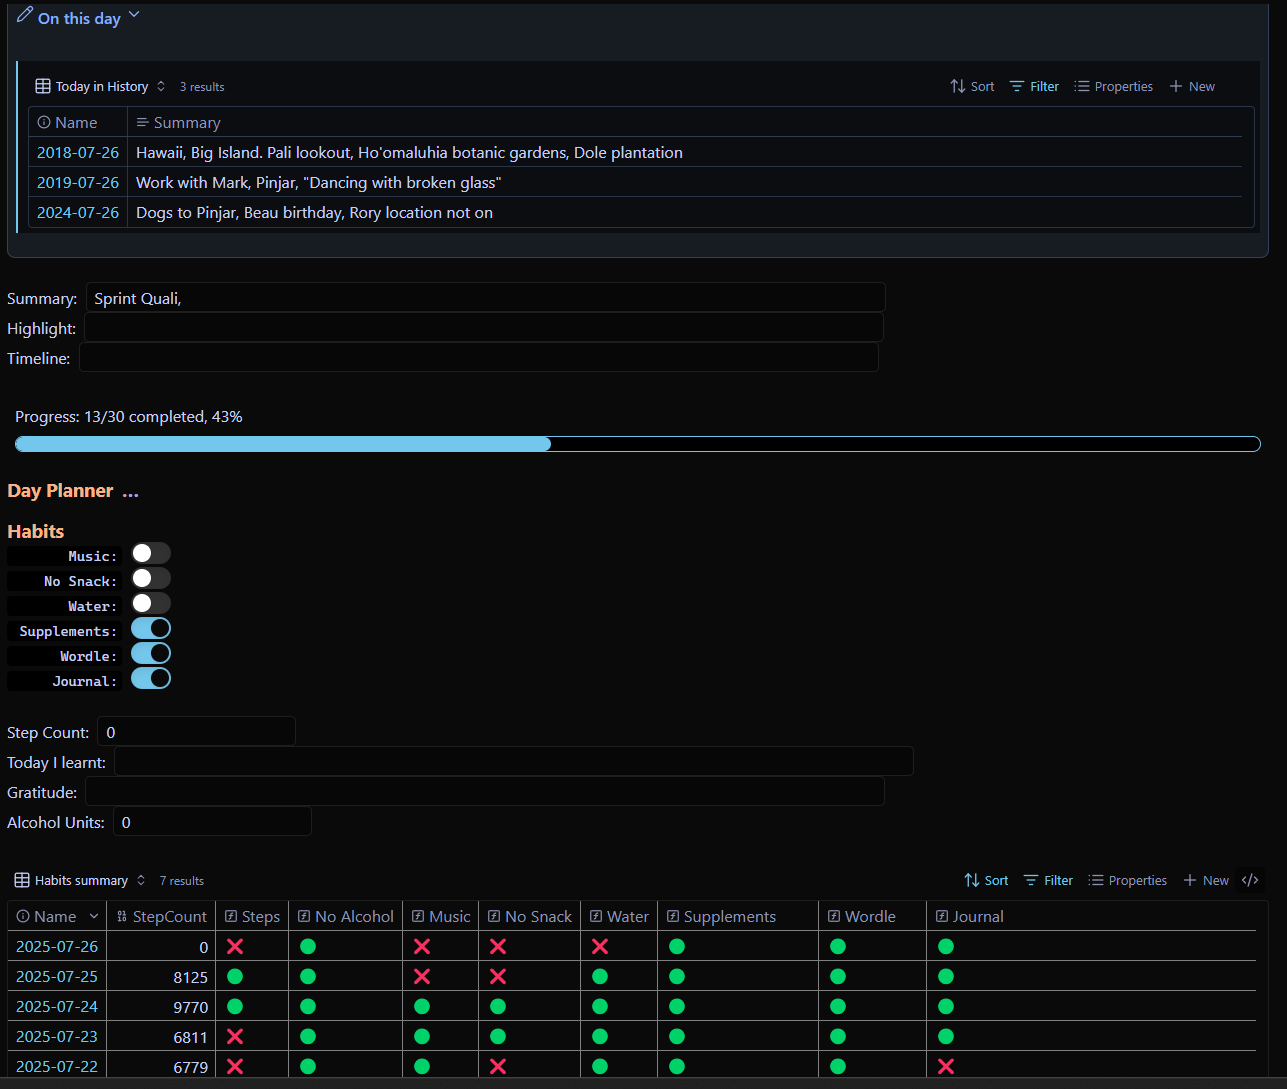The height and width of the screenshot is (1089, 1287).
Task: Click into the Highlight input field
Action: (x=483, y=328)
